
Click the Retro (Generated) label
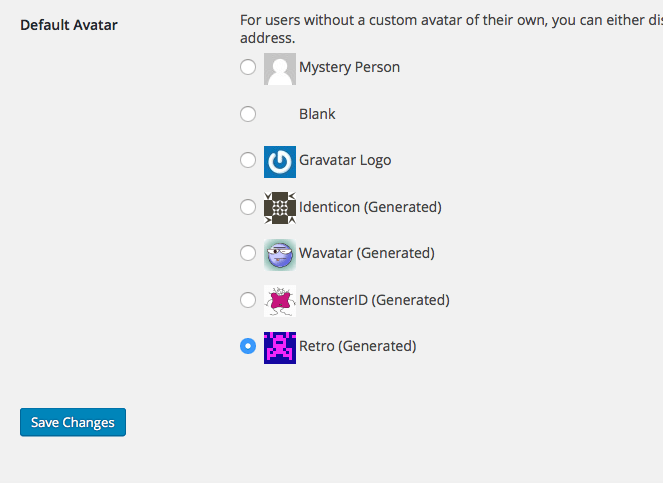pyautogui.click(x=358, y=346)
